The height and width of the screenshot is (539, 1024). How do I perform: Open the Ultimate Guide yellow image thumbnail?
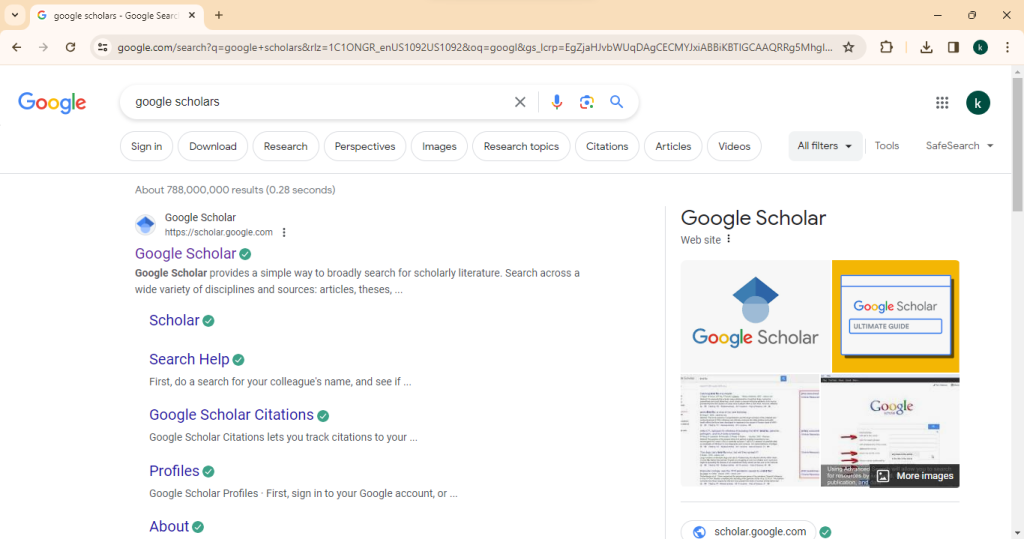coord(895,316)
